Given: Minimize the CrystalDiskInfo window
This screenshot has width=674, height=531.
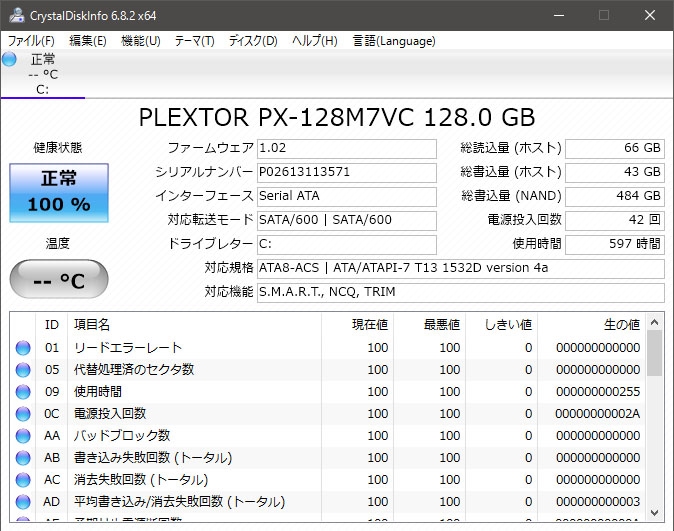Looking at the screenshot, I should pos(559,15).
